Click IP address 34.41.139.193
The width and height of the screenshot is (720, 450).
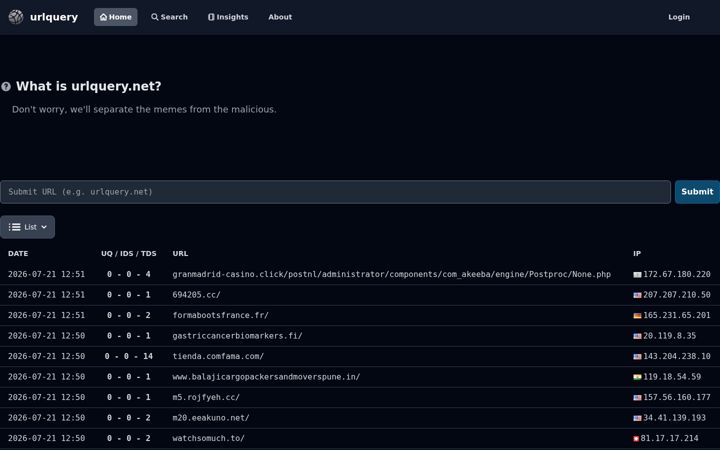[675, 417]
